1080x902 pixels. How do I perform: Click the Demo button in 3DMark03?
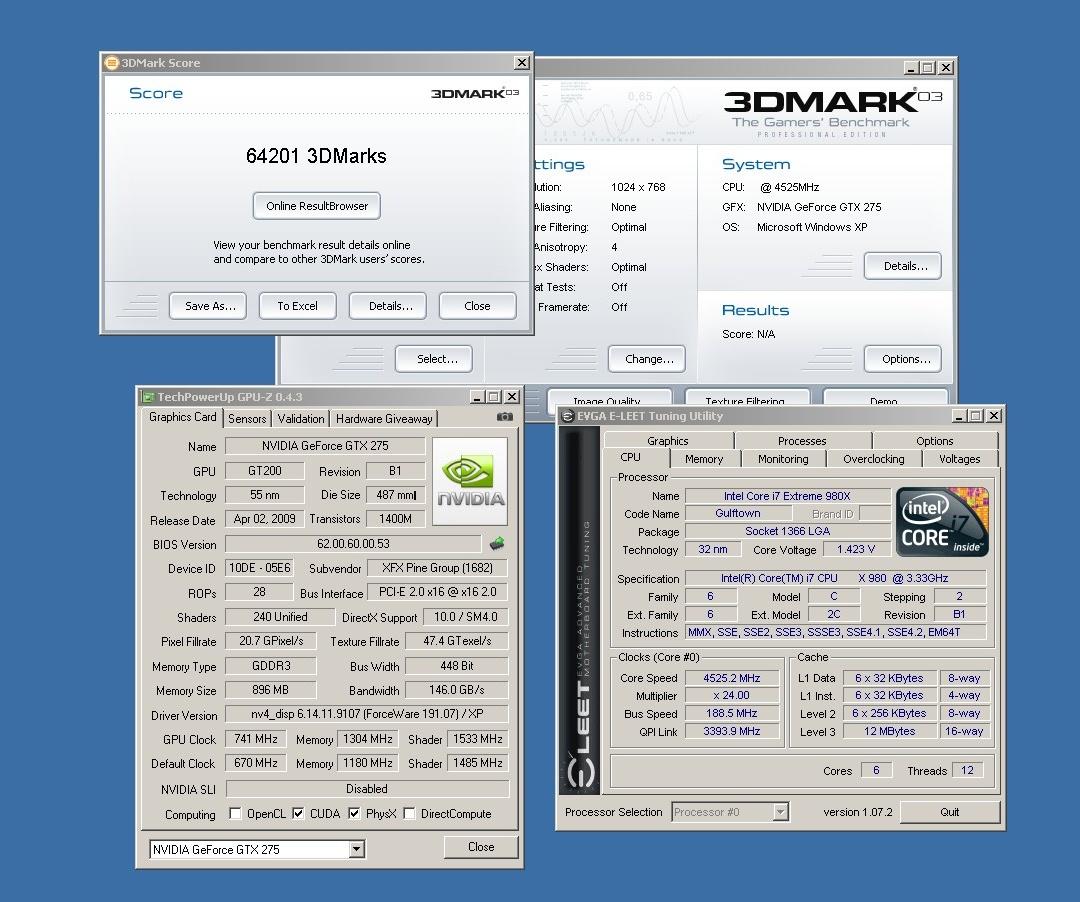tap(885, 399)
